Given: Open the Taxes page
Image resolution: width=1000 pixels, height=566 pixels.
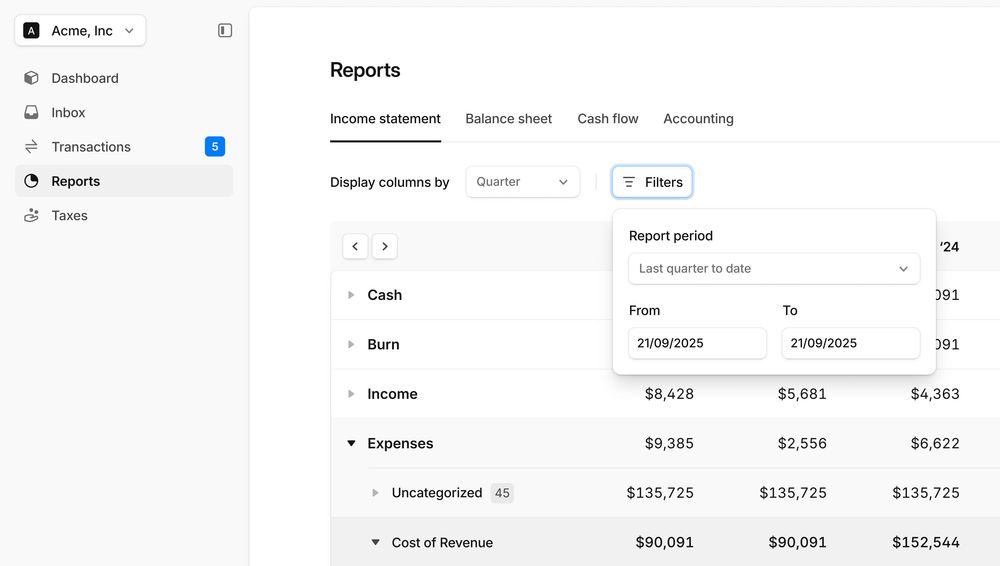Looking at the screenshot, I should (x=124, y=216).
